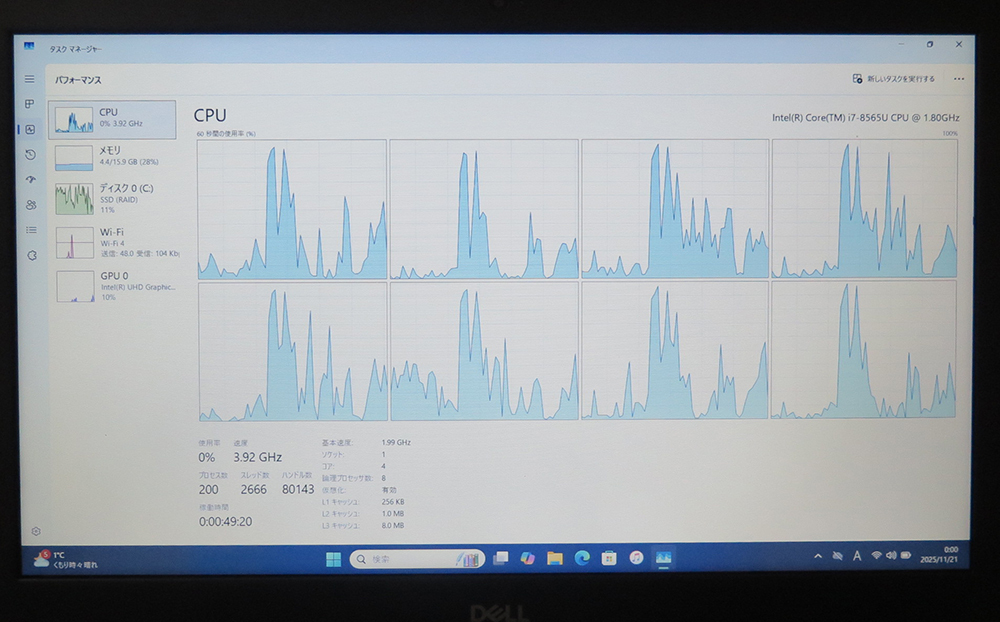Open Microsoft Store from the taskbar

[x=609, y=558]
